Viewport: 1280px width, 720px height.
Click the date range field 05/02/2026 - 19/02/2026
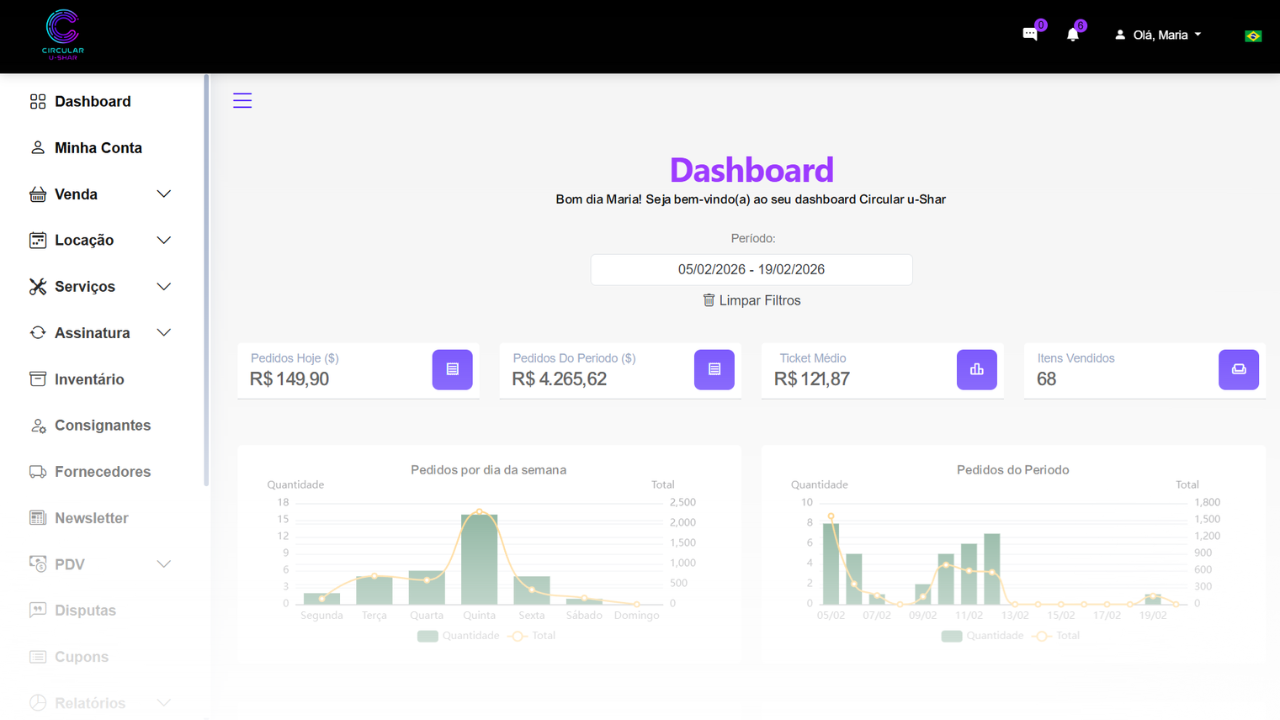[751, 269]
